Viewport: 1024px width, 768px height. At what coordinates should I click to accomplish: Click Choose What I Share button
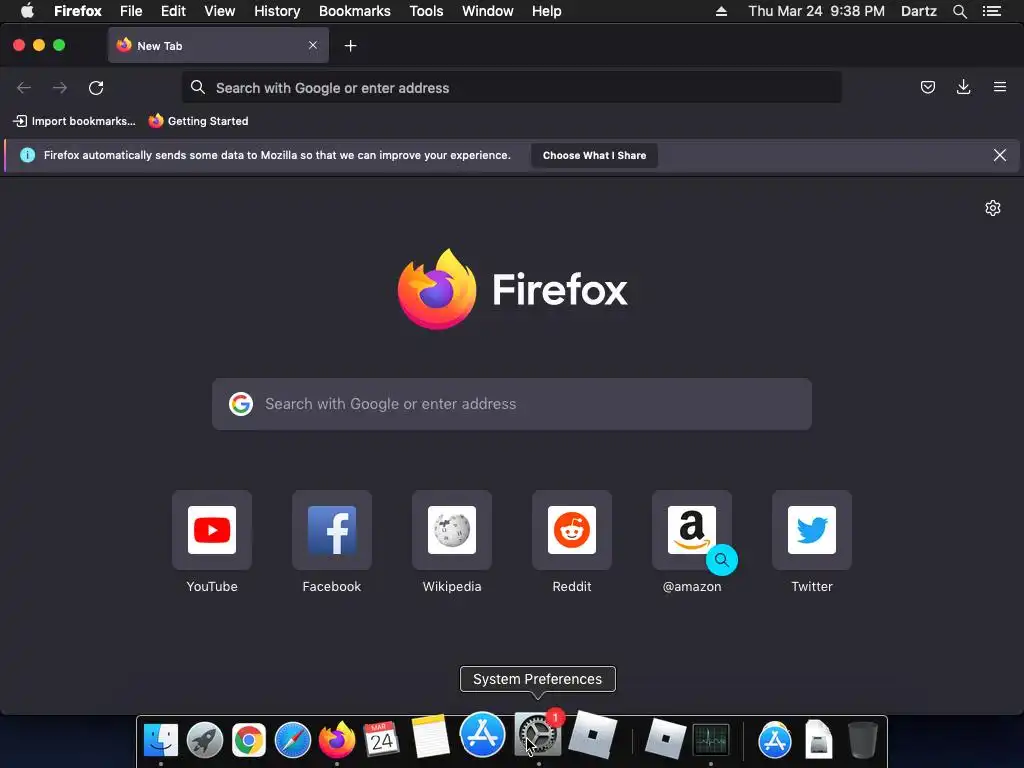pos(594,155)
